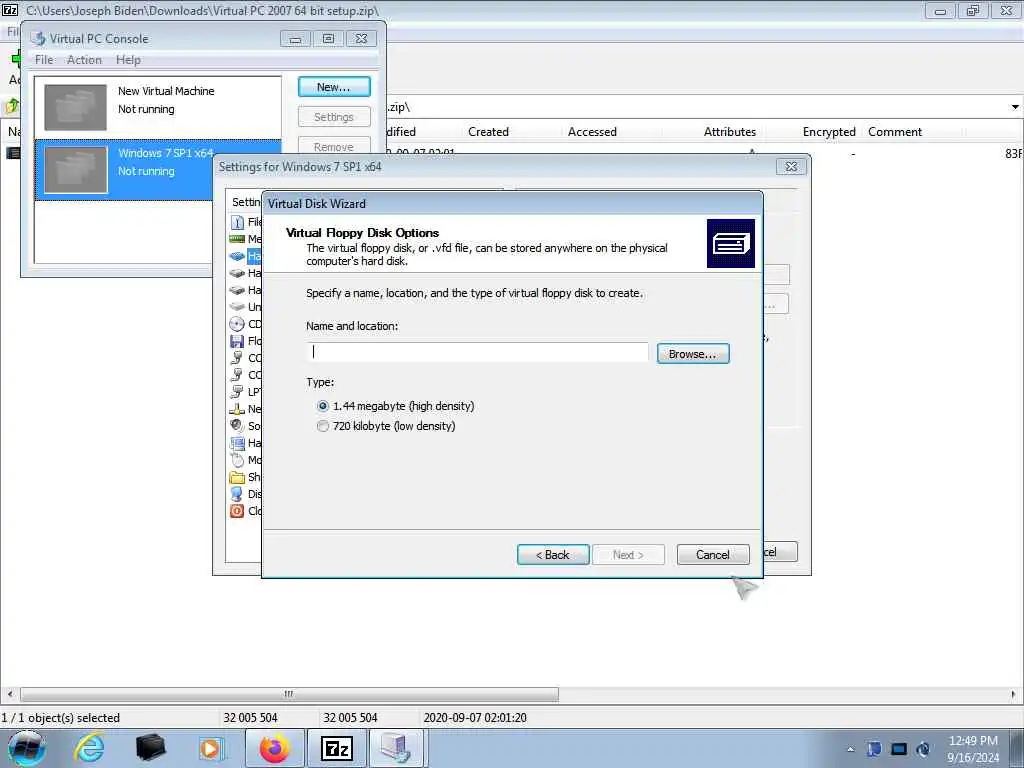Open Help menu in Virtual PC Console
Screen dimensions: 1024x768
(128, 59)
